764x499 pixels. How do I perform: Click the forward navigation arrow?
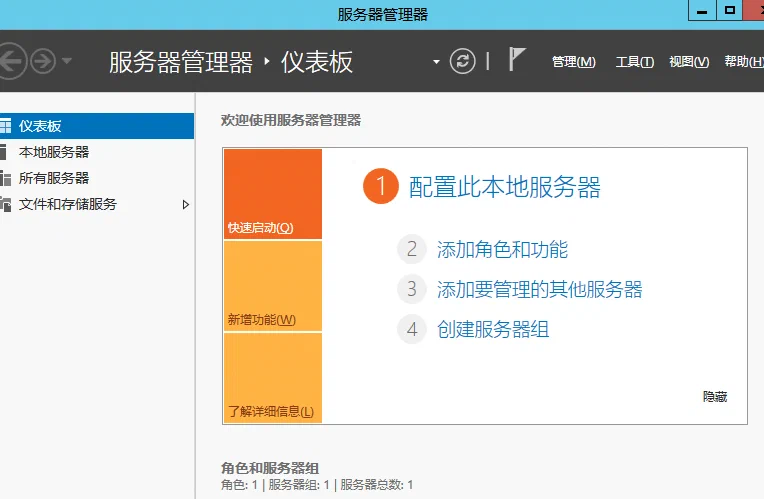coord(43,61)
